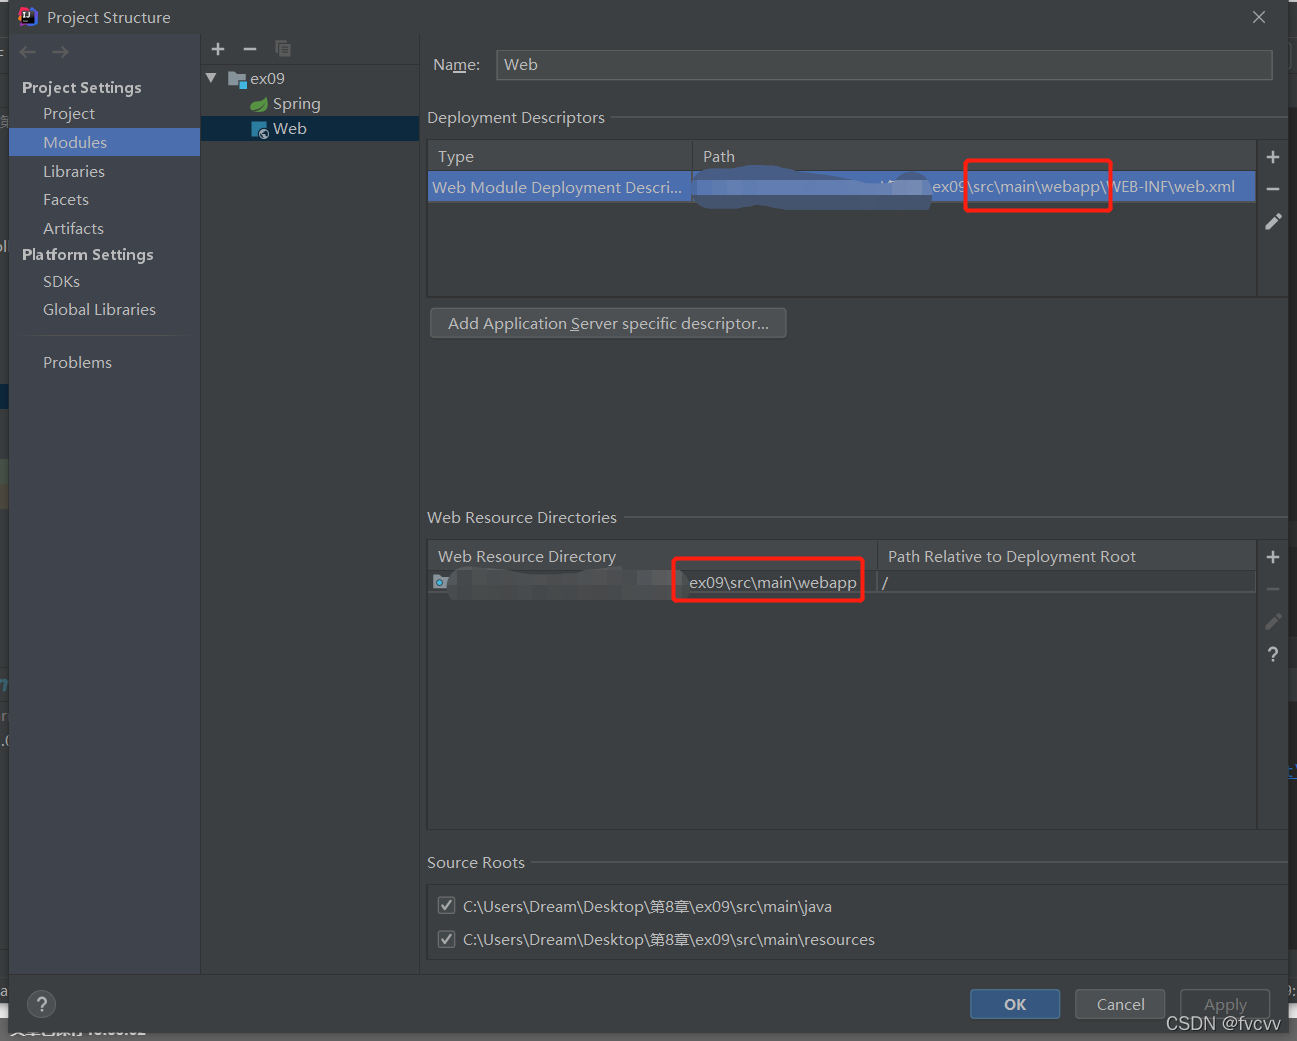1297x1041 pixels.
Task: Close the Project Structure dialog
Action: [x=1259, y=17]
